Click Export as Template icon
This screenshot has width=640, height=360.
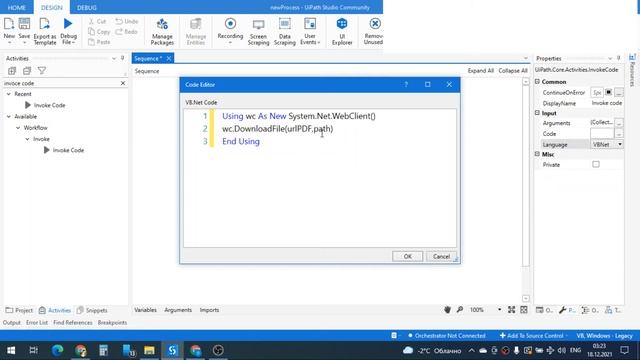(x=44, y=24)
